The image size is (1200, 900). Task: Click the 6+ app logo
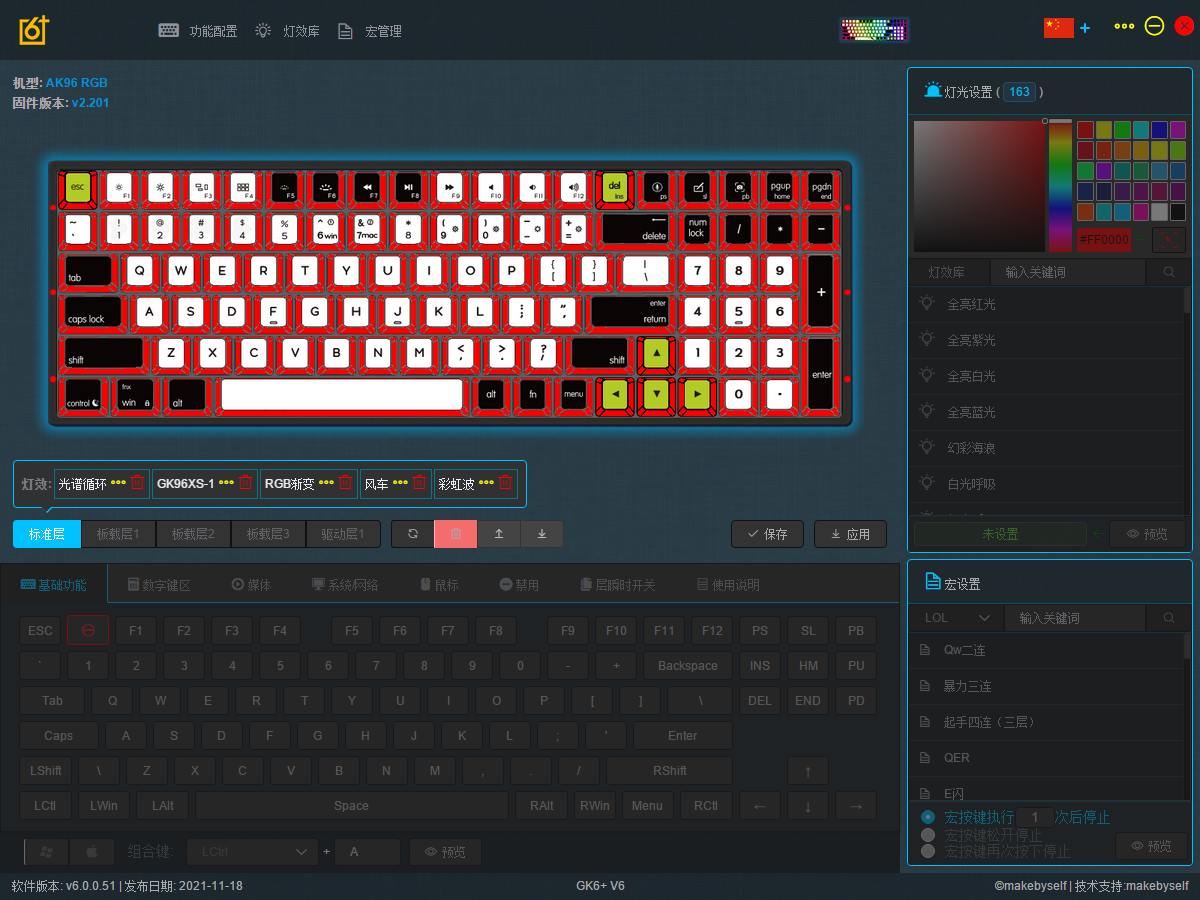coord(34,30)
